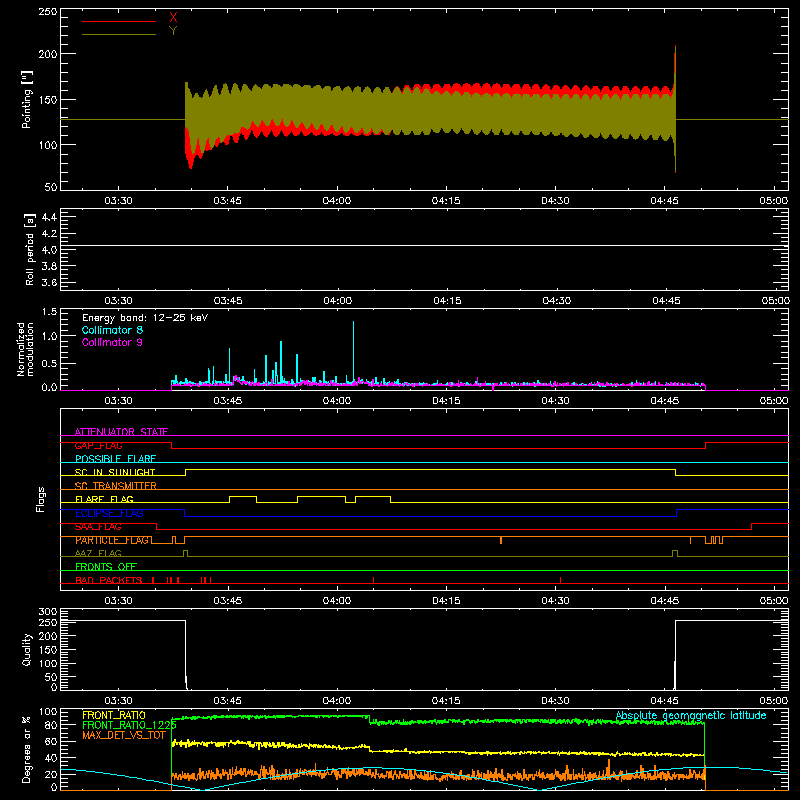Click the 4.4 tick on Roll period axis
This screenshot has width=800, height=800.
point(49,217)
